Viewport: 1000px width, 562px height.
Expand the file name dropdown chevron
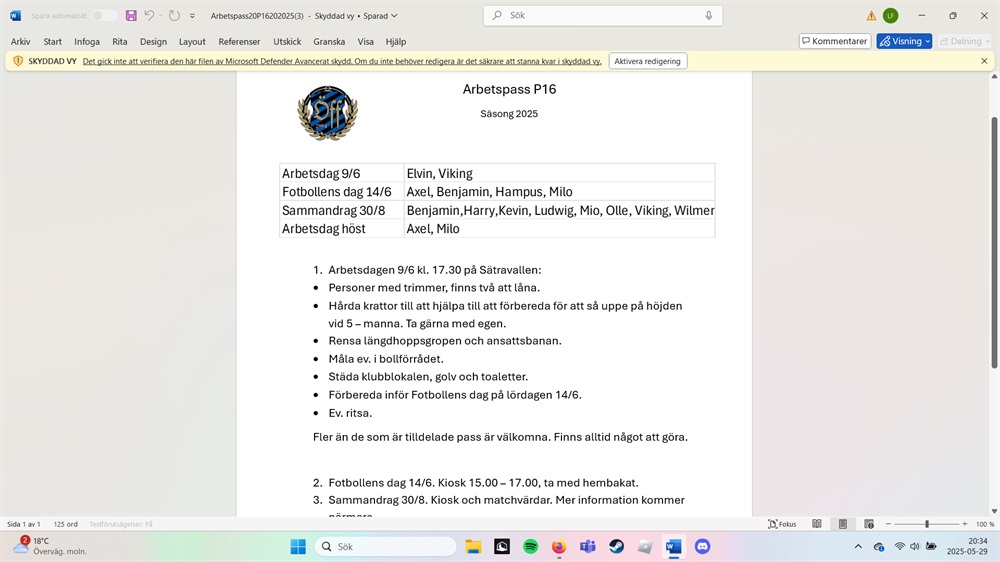394,16
